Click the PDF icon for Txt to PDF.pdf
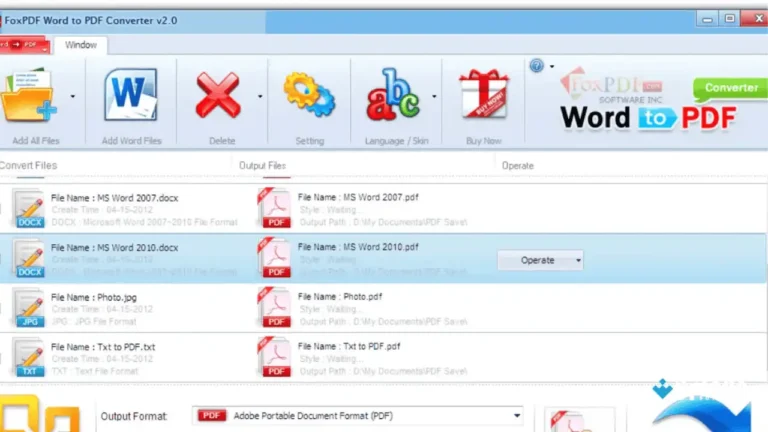The image size is (768, 432). 274,357
